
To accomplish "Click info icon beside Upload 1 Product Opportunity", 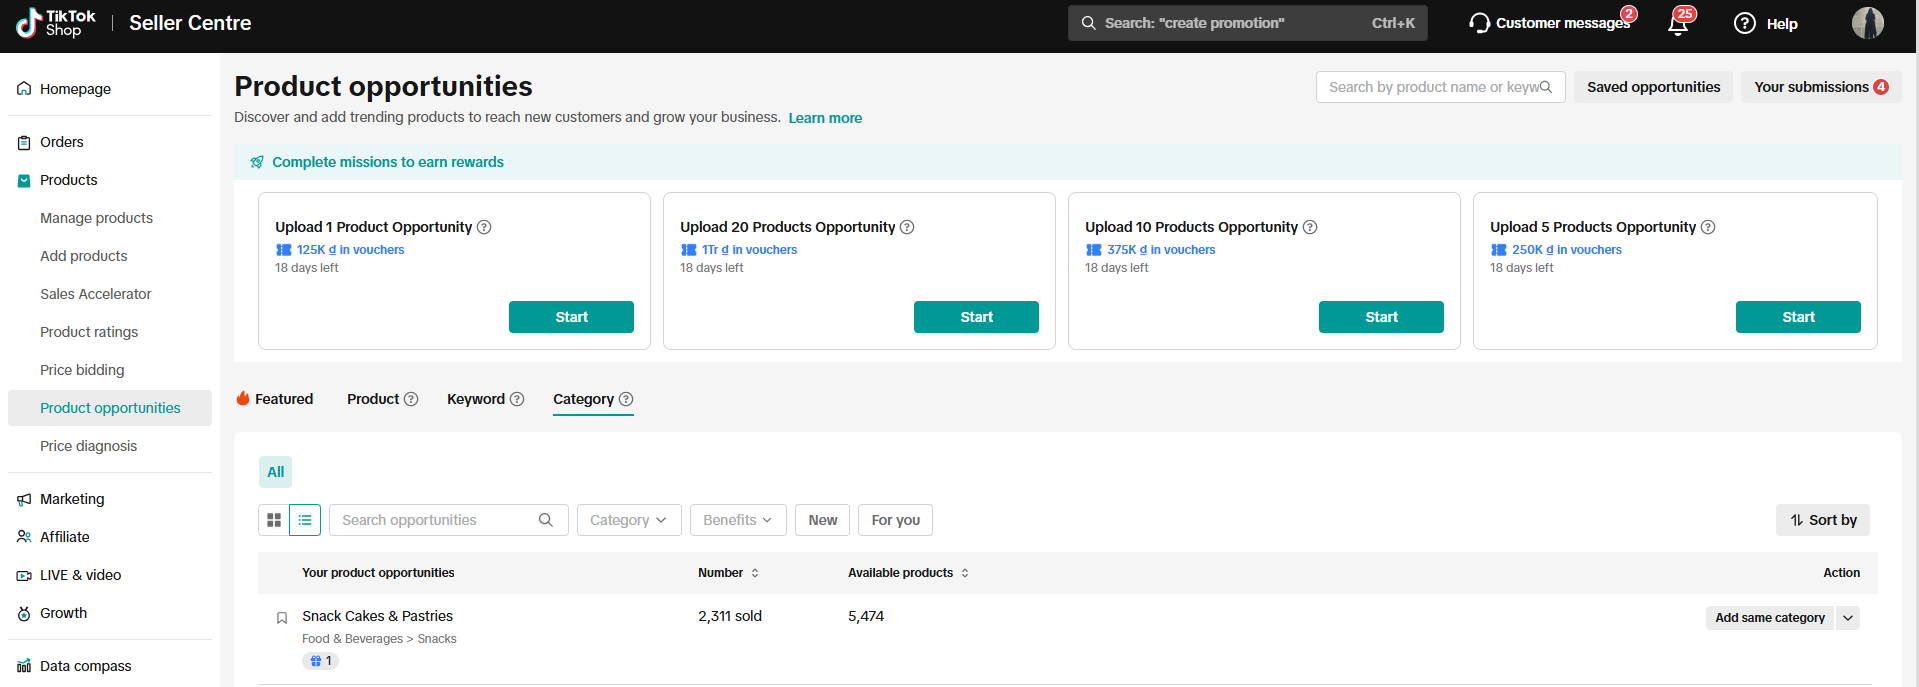I will (484, 227).
